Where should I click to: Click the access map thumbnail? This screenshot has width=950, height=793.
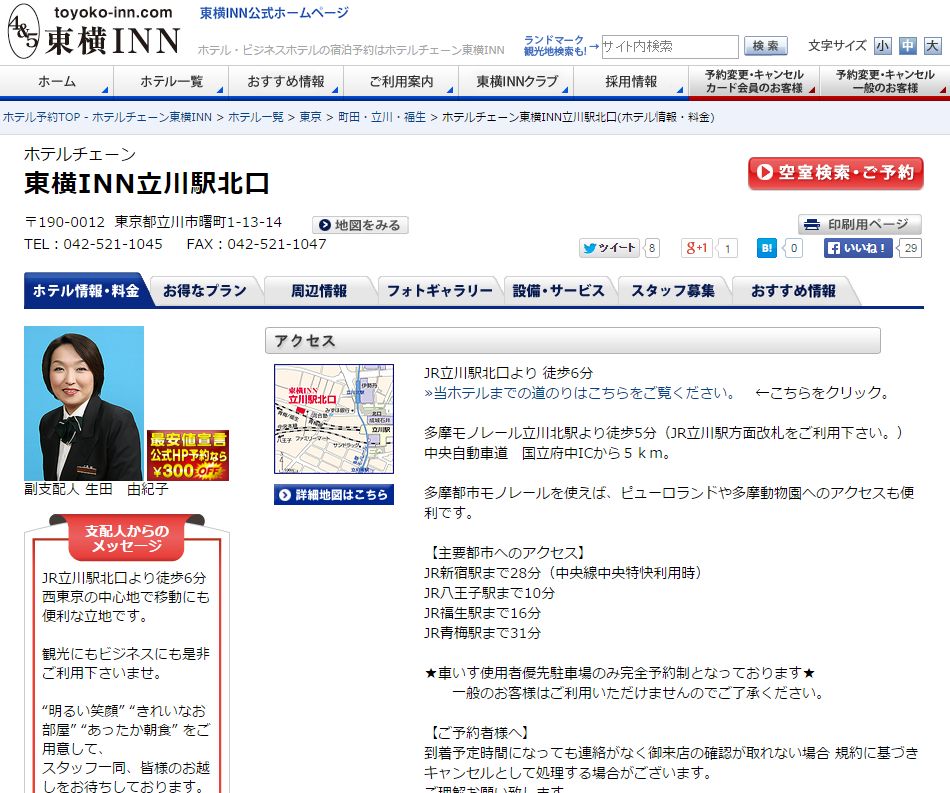coord(334,419)
